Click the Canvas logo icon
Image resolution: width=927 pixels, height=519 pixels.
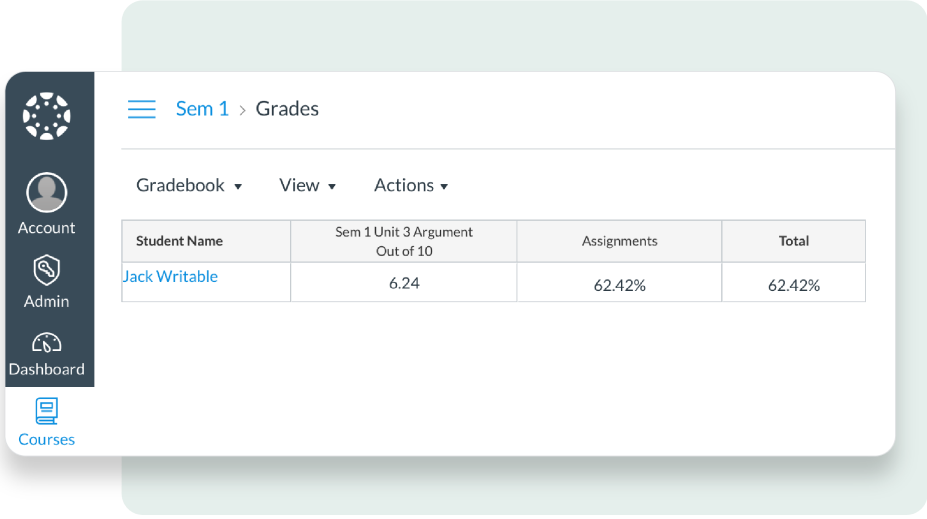tap(47, 116)
